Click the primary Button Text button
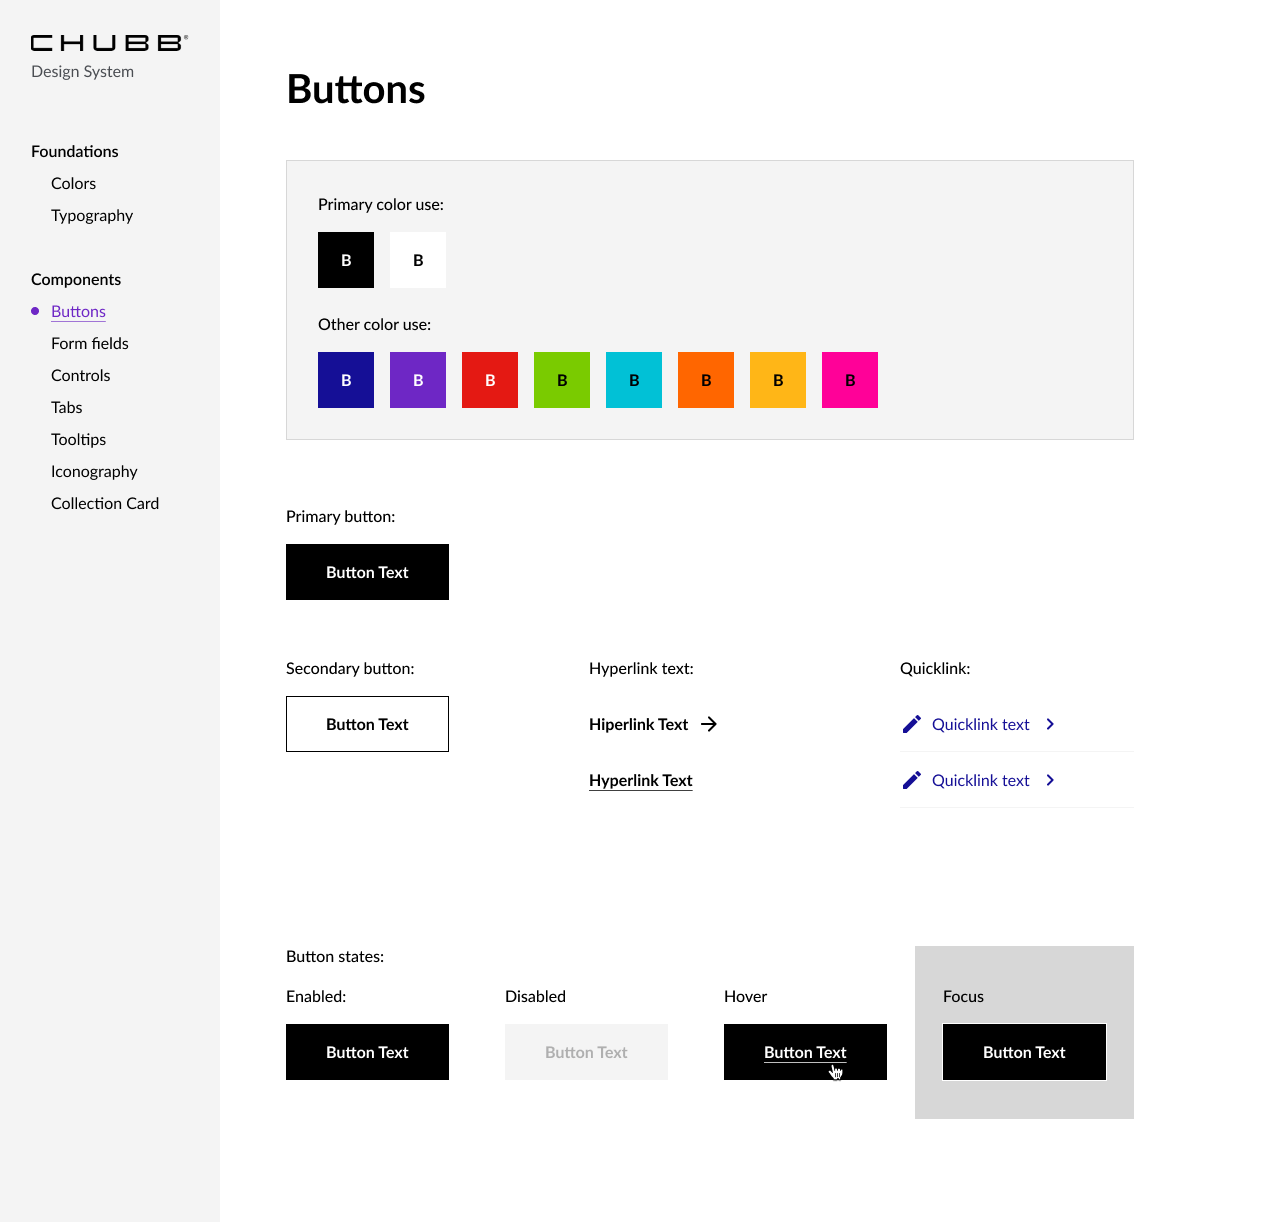Viewport: 1280px width, 1222px height. 367,572
